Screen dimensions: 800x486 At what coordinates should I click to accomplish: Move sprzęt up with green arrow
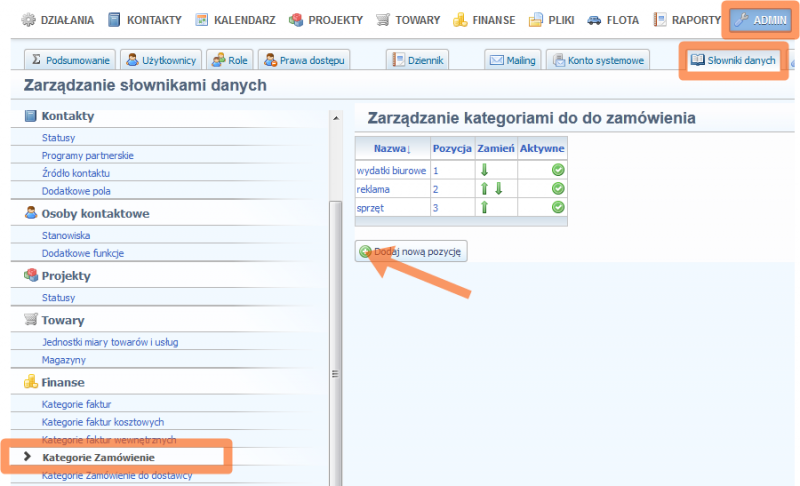[x=484, y=207]
